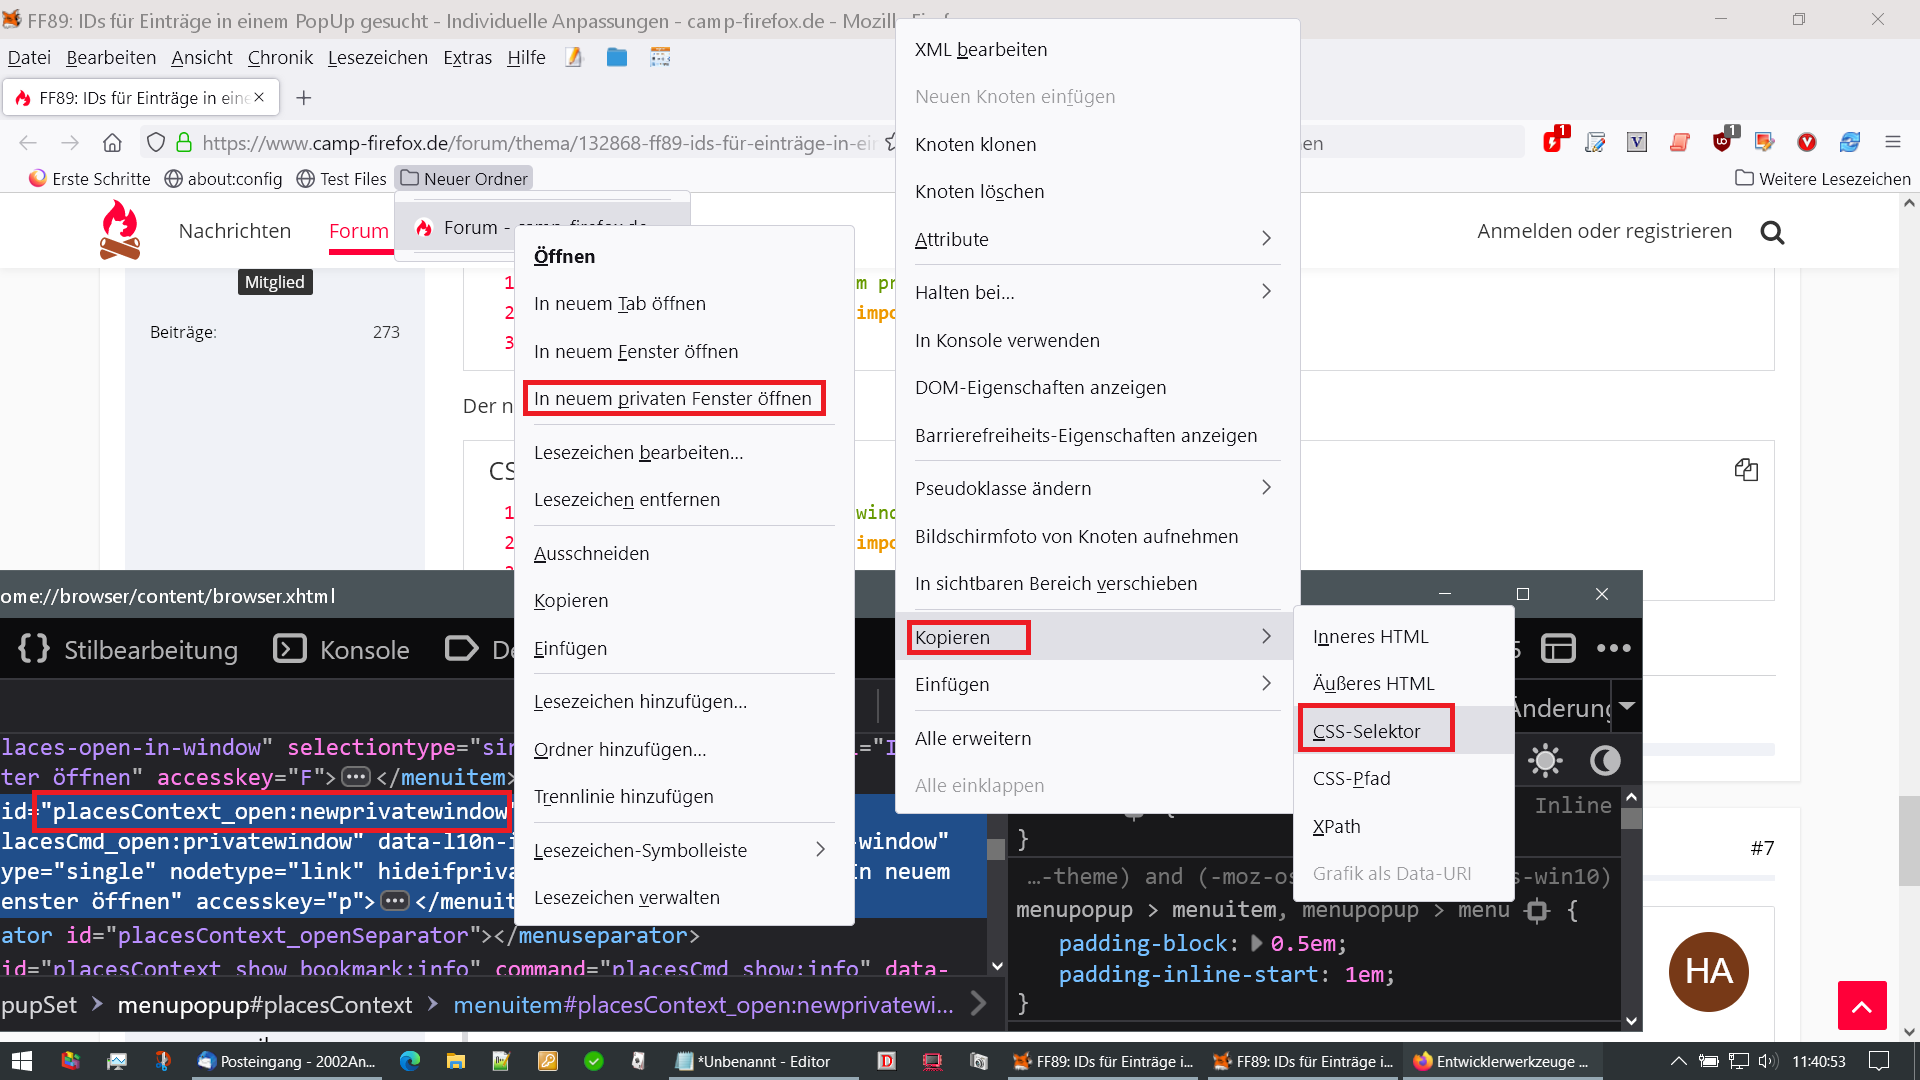Open the devtools three-dots options menu
Screen dimensions: 1920x1080
point(1613,648)
